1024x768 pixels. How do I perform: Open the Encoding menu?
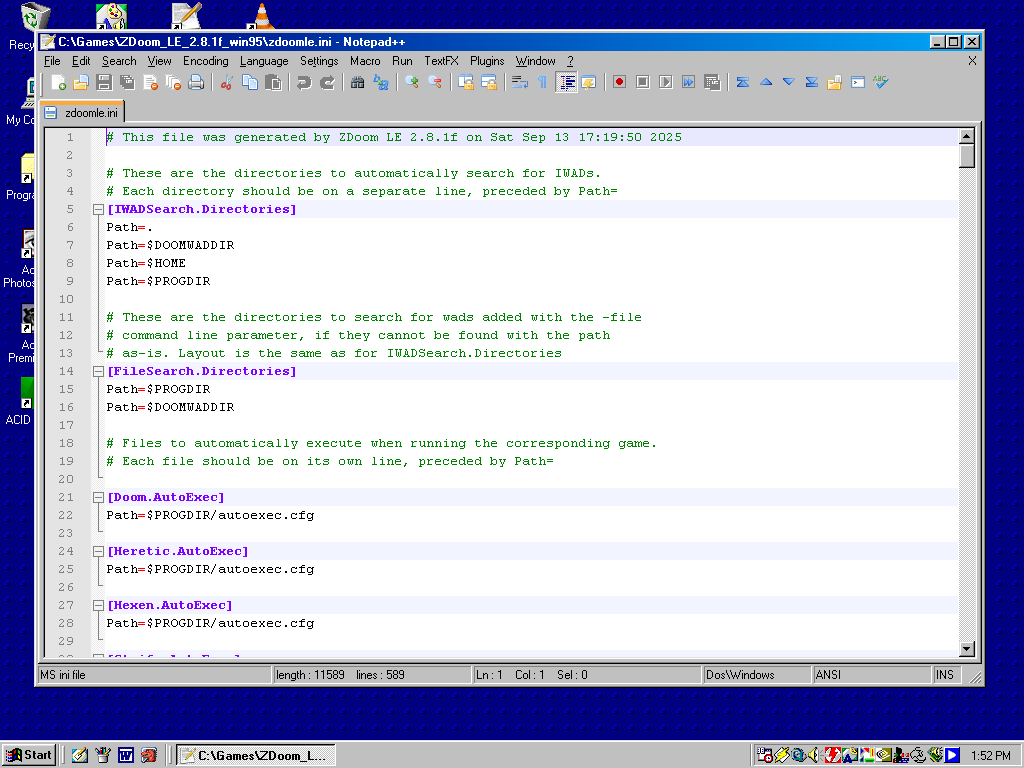205,61
